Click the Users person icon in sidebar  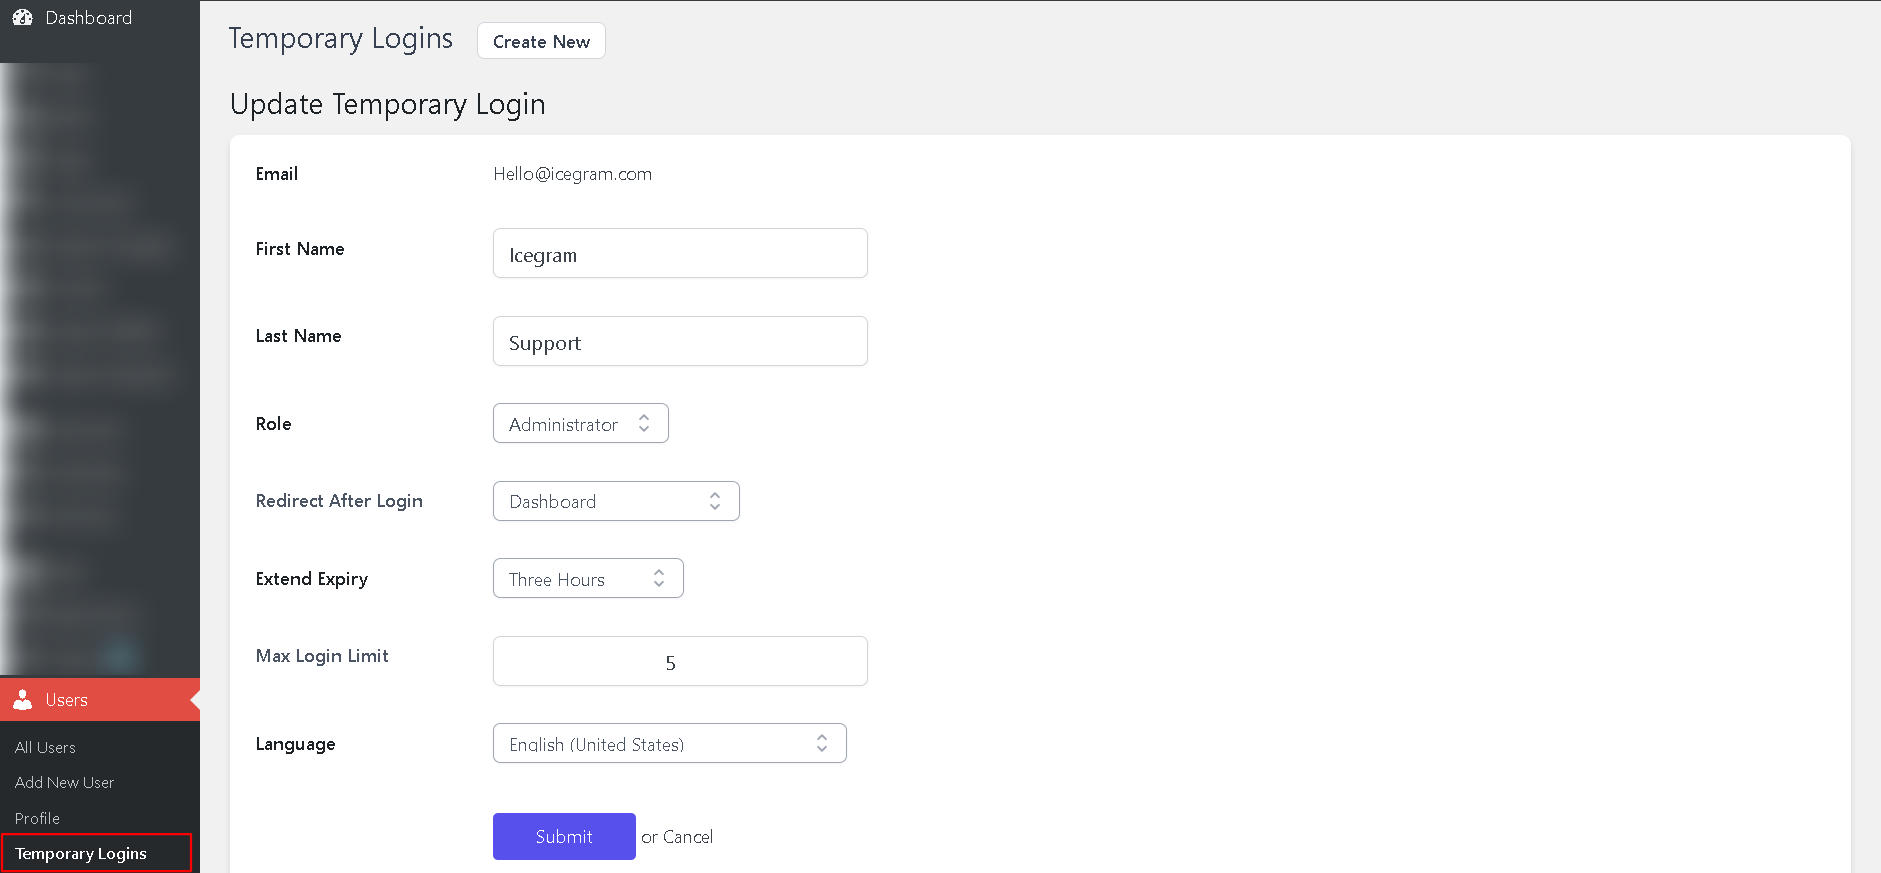[22, 700]
